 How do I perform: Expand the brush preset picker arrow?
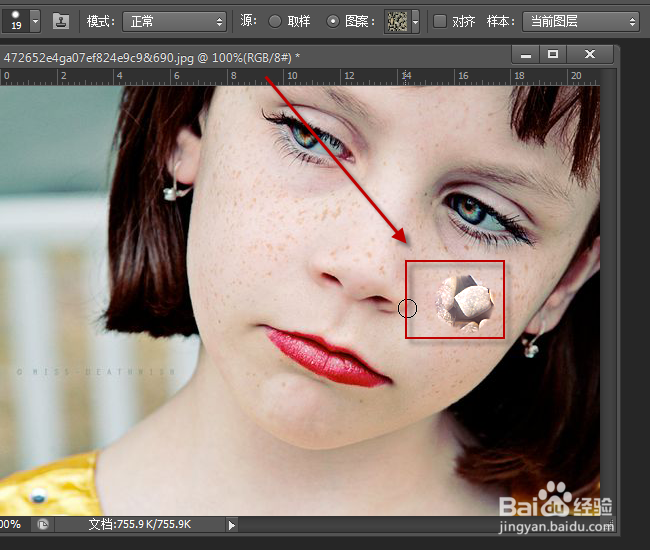click(x=35, y=21)
